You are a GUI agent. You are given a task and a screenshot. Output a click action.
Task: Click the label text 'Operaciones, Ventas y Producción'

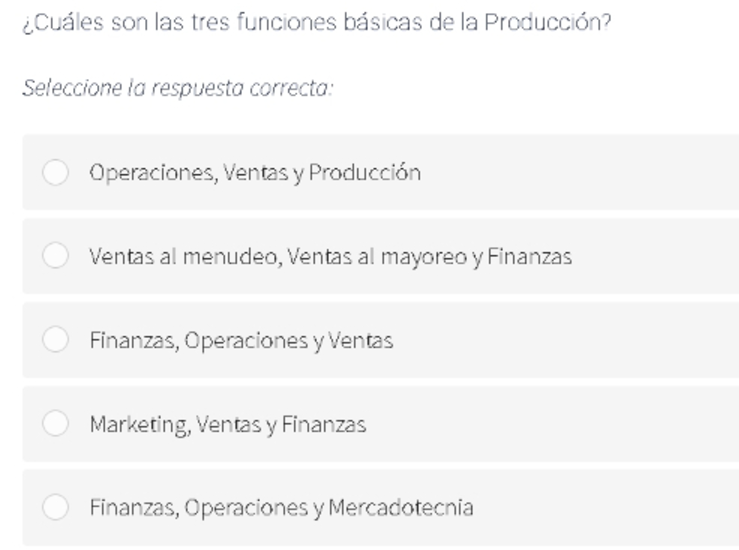click(x=255, y=173)
